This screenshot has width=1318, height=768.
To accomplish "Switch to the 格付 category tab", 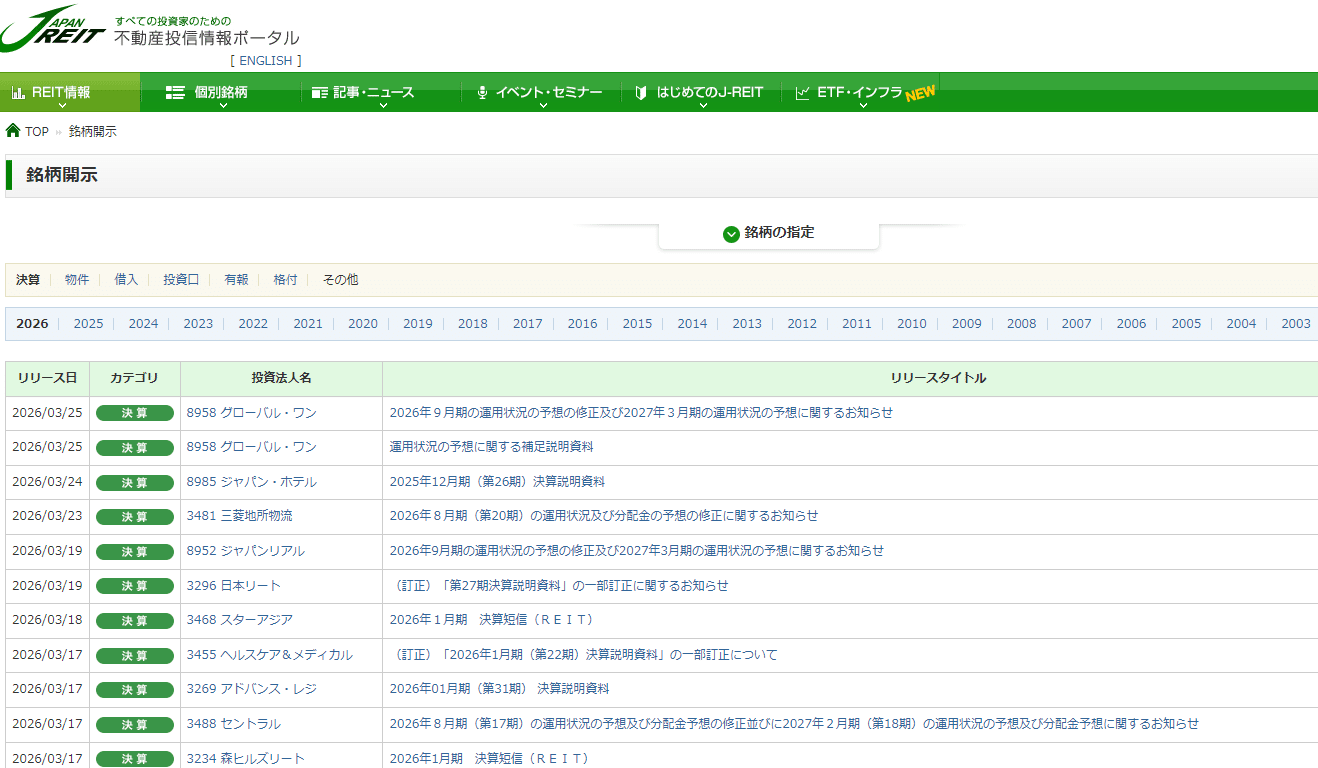I will point(285,280).
